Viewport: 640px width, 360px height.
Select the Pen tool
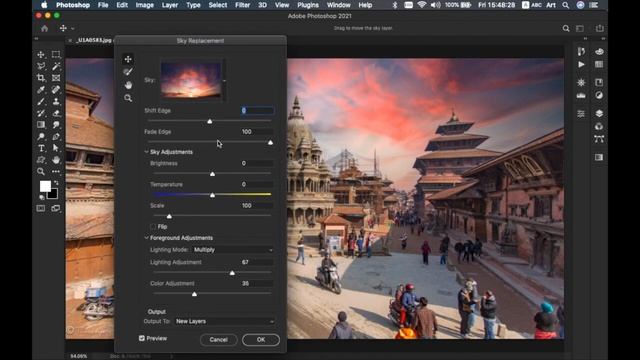56,136
